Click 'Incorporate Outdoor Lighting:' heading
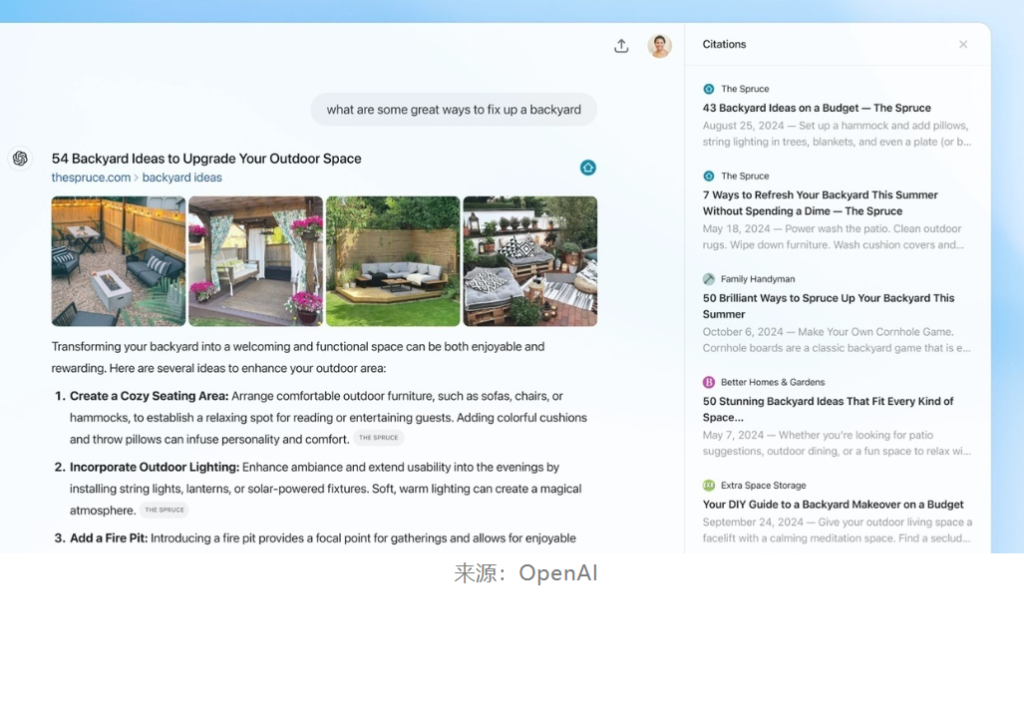Image resolution: width=1024 pixels, height=711 pixels. [x=154, y=467]
